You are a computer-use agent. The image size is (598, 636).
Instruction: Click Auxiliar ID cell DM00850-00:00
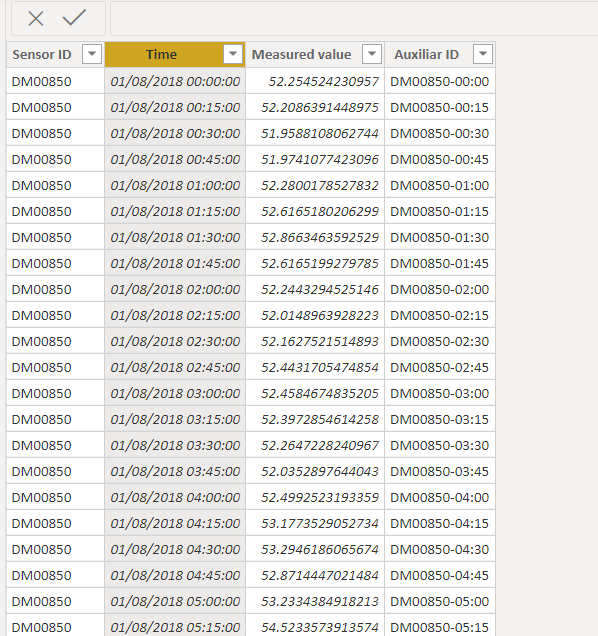[x=440, y=81]
